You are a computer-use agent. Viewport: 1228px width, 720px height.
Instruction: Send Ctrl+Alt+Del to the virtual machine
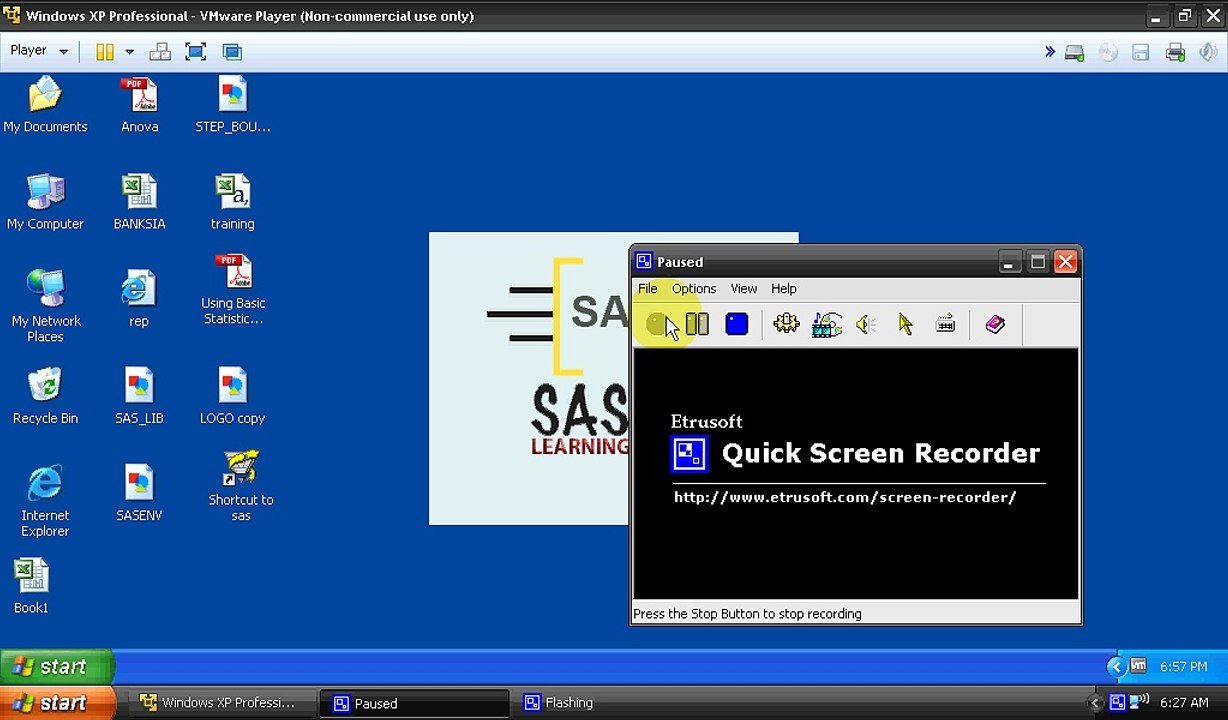coord(160,52)
